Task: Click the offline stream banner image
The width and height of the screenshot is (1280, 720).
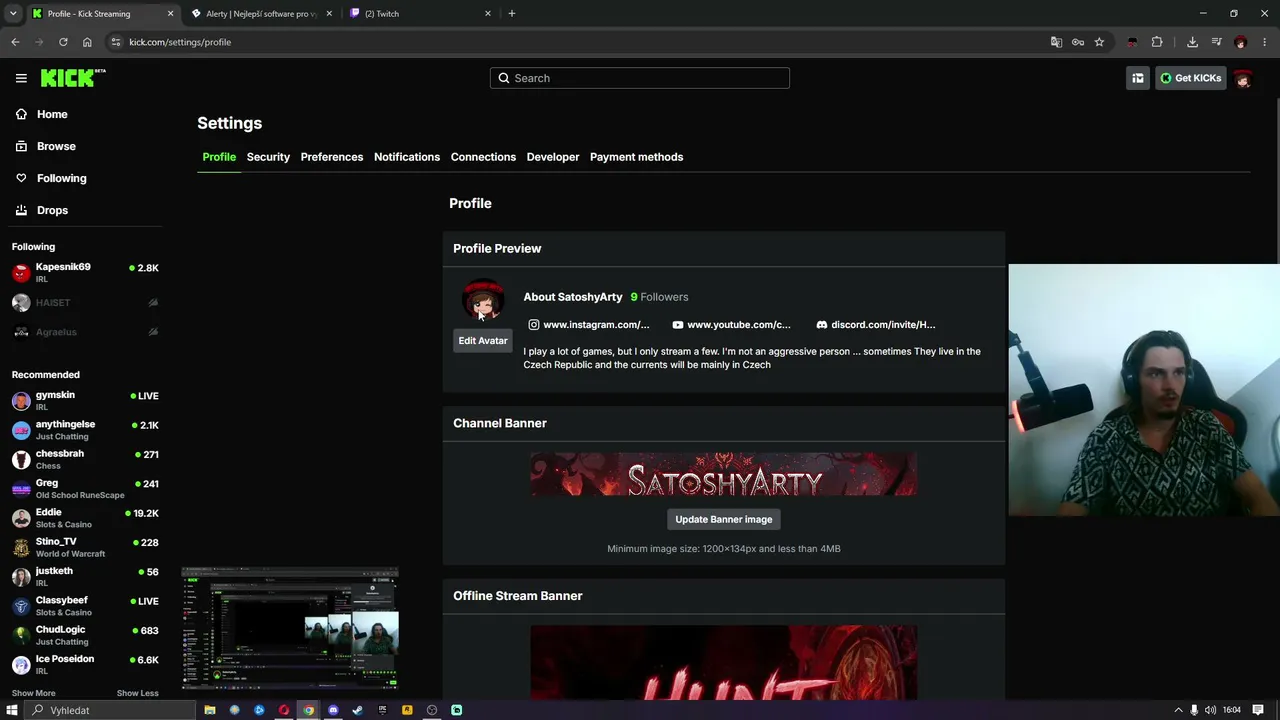Action: (724, 663)
